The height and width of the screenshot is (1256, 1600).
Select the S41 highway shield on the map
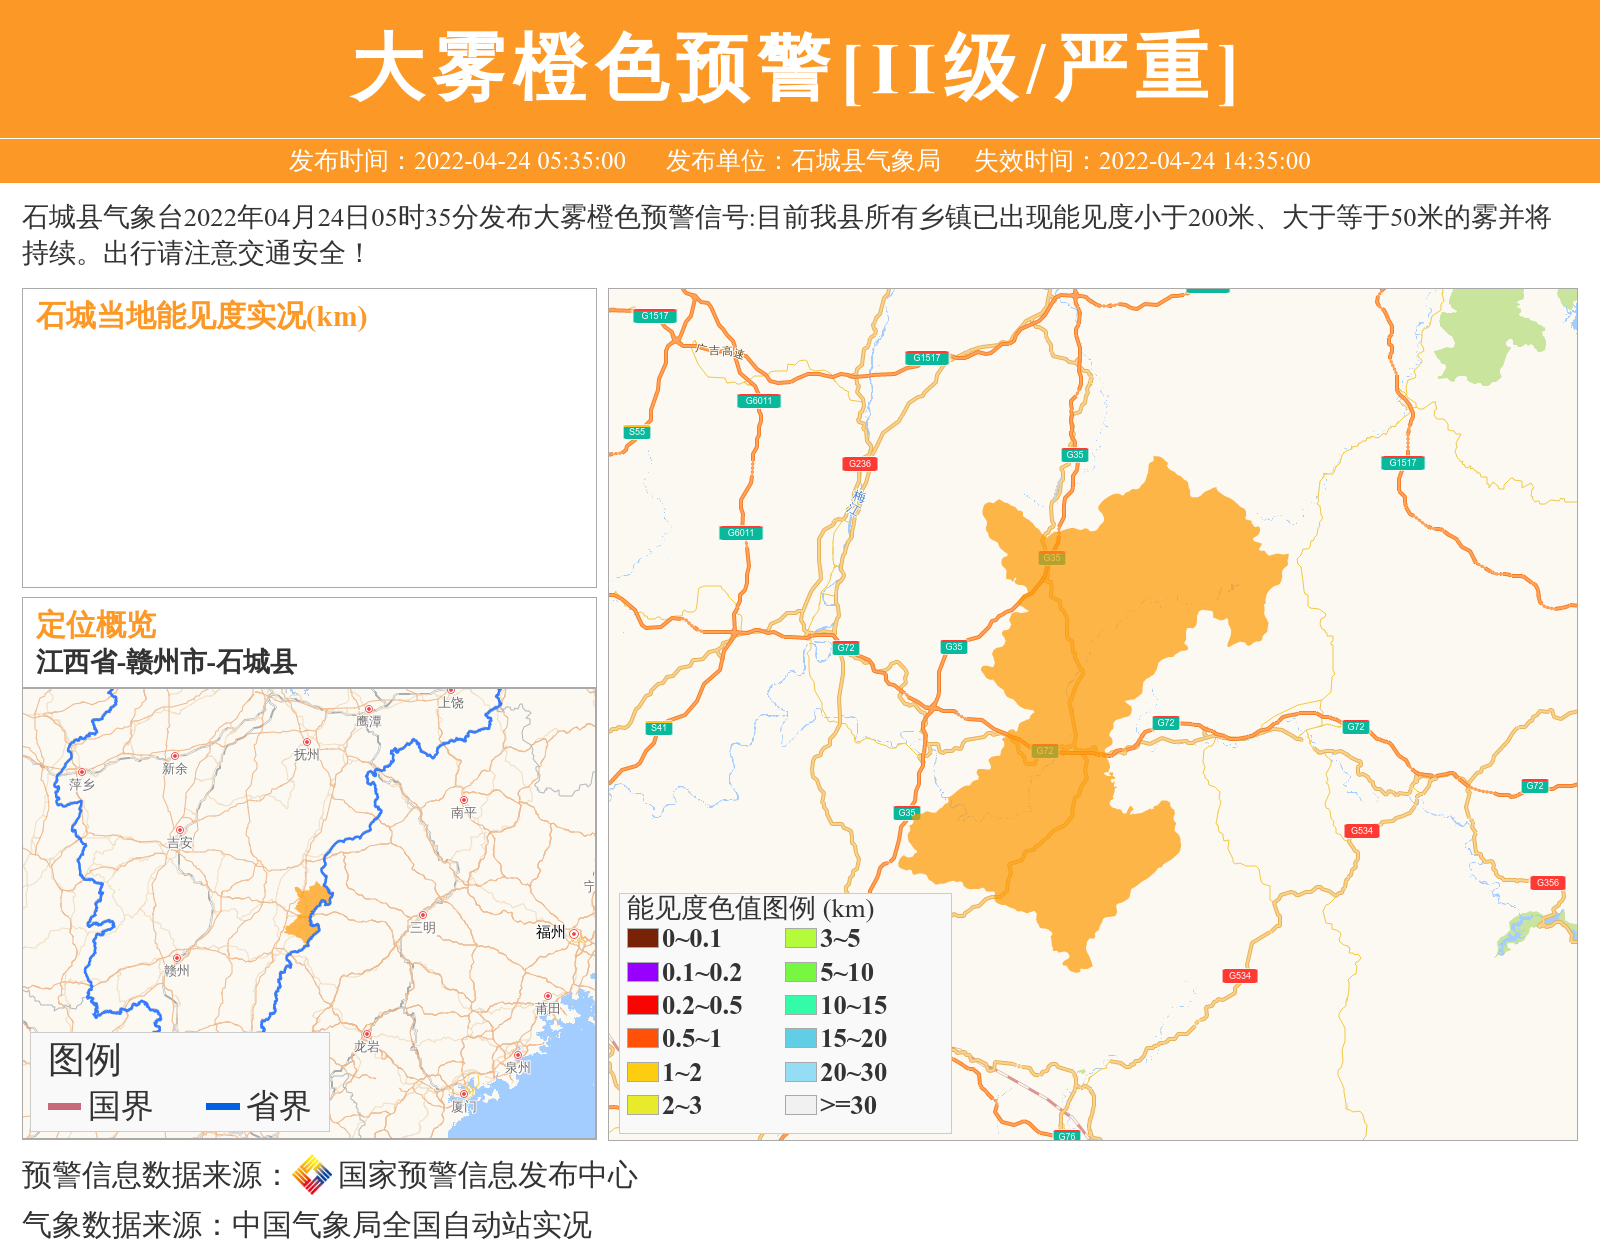(658, 728)
